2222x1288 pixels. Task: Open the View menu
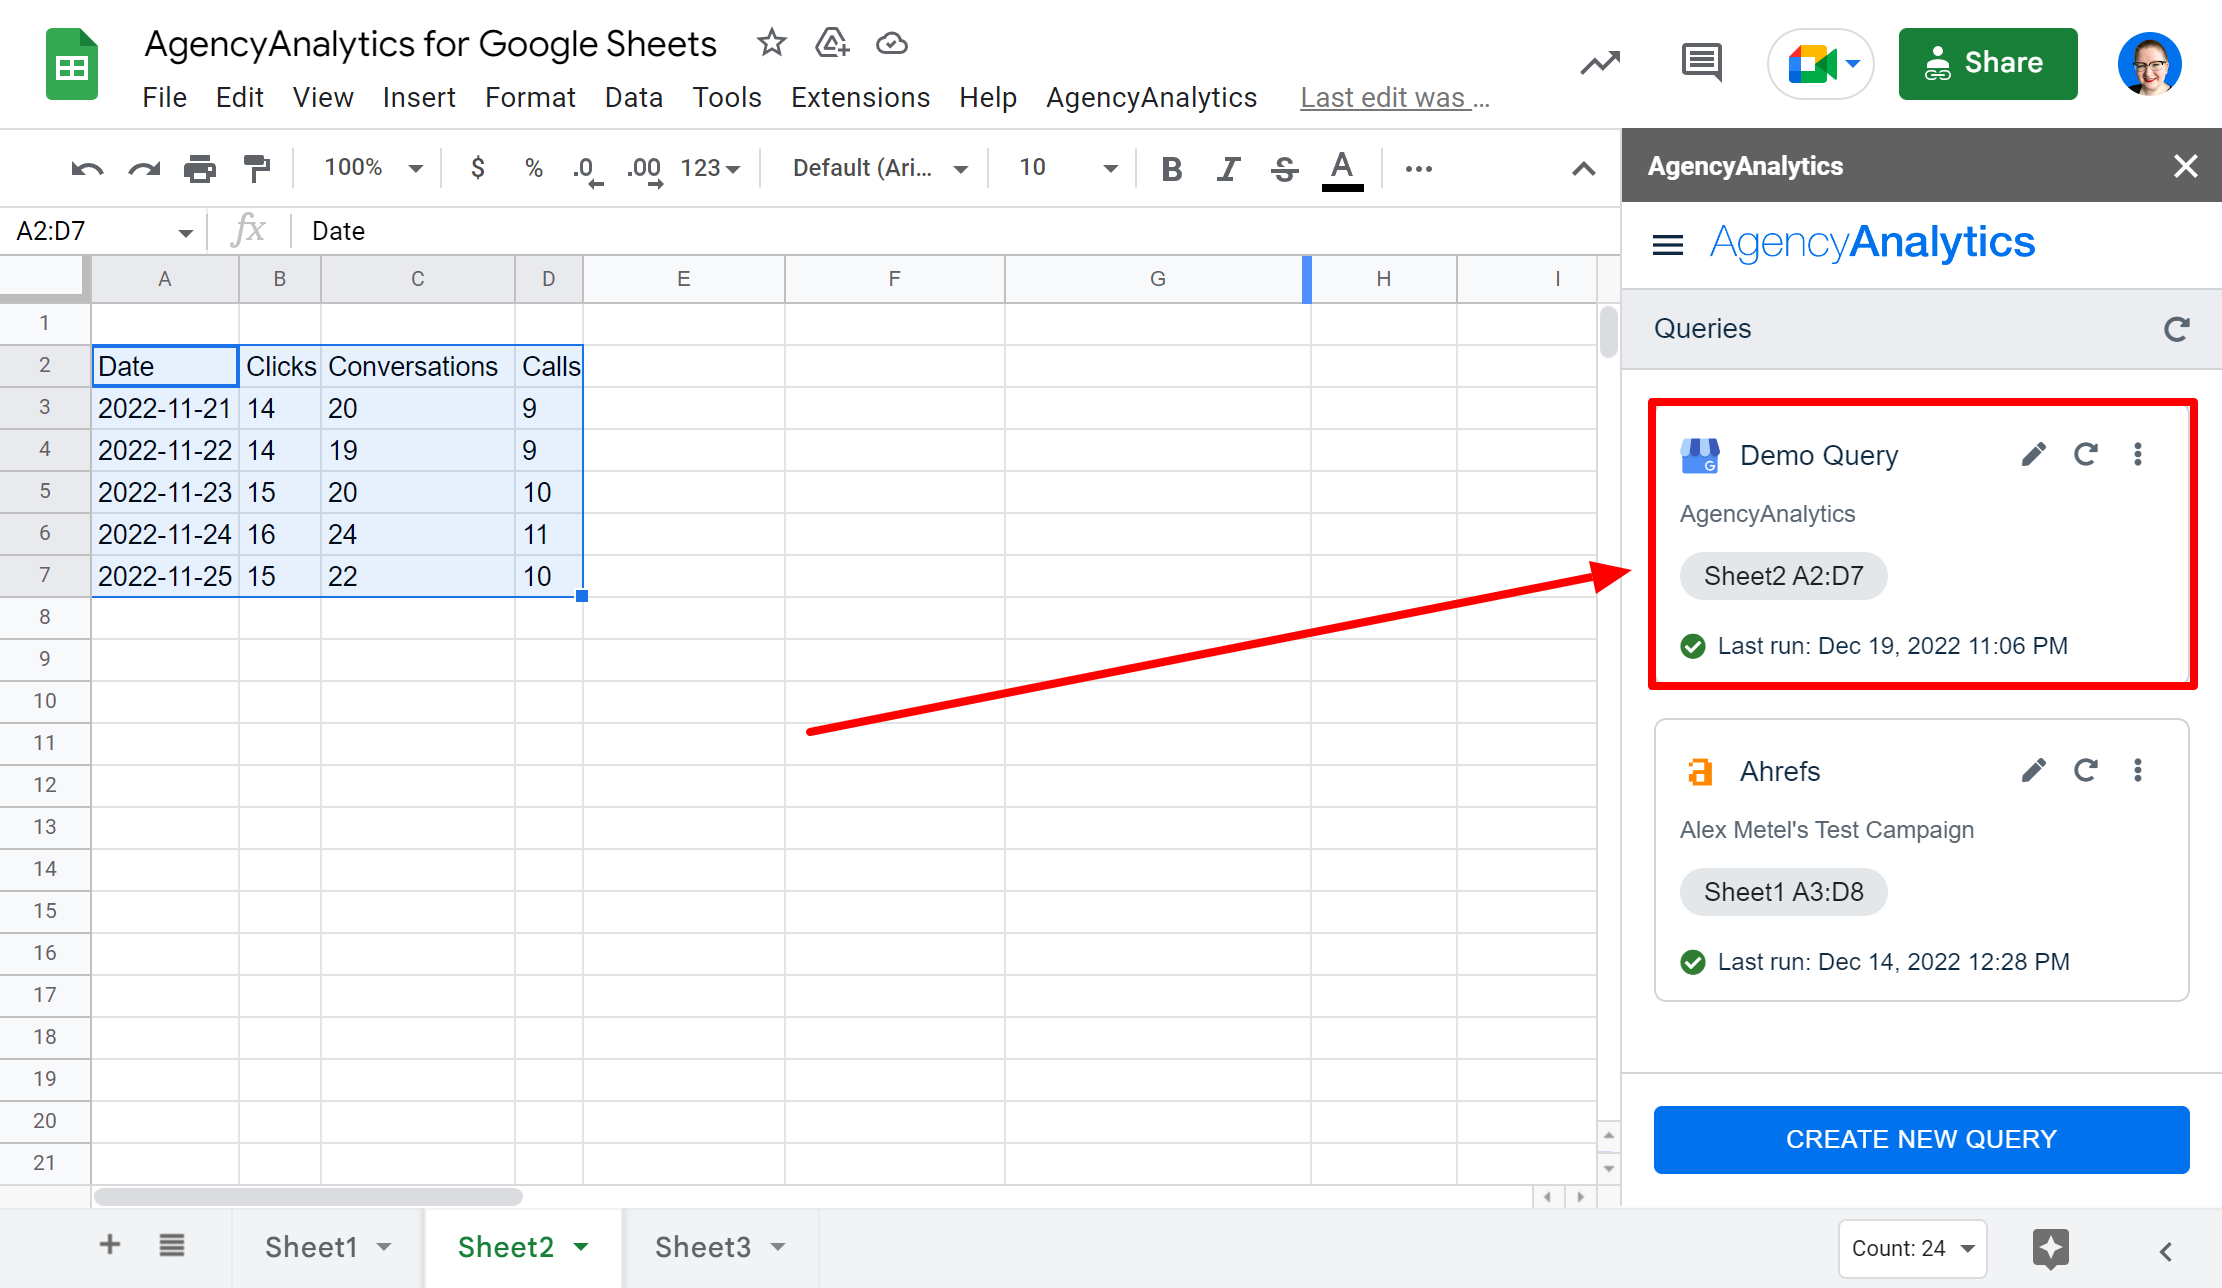[323, 98]
